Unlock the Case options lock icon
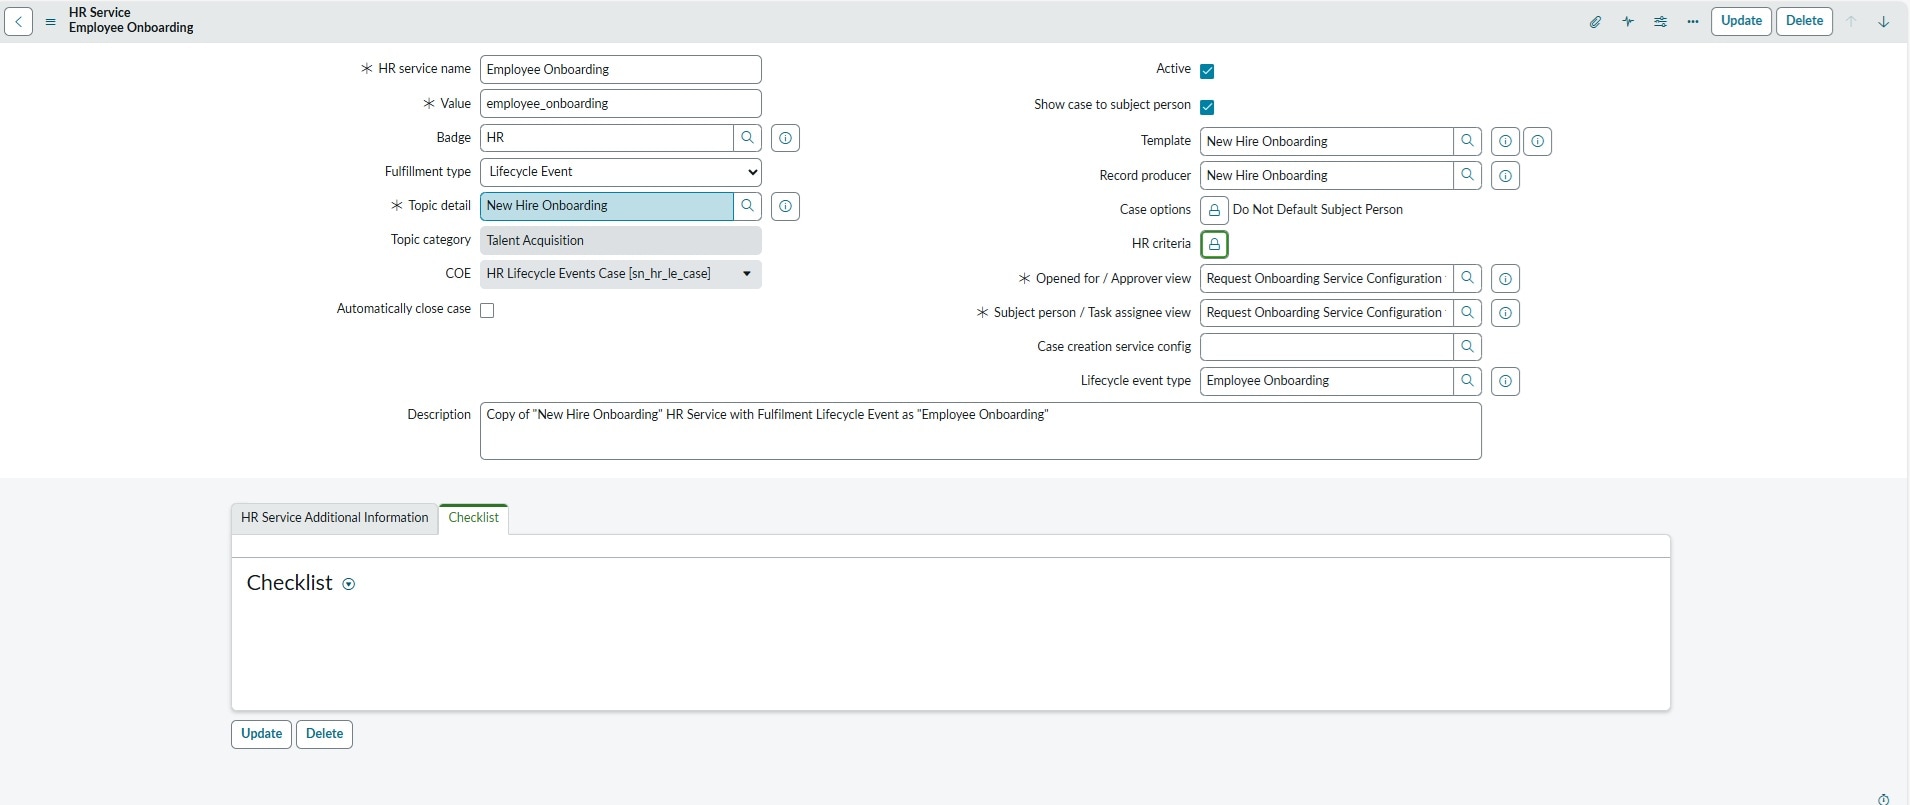1910x805 pixels. [x=1214, y=210]
